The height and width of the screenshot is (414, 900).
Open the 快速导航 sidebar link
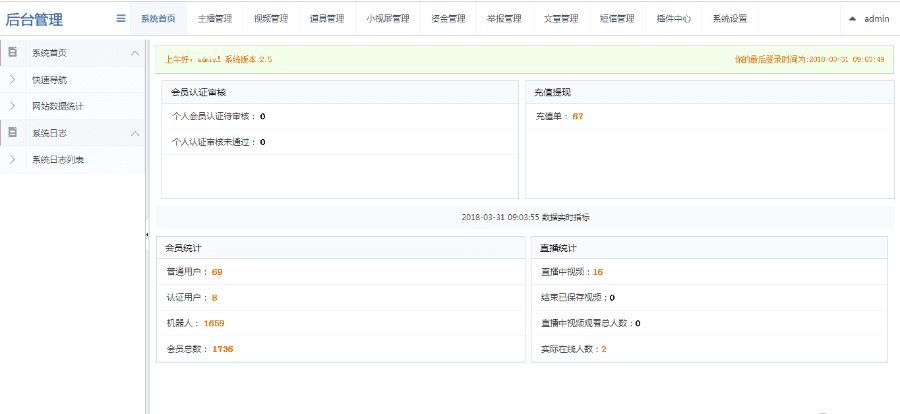click(50, 79)
